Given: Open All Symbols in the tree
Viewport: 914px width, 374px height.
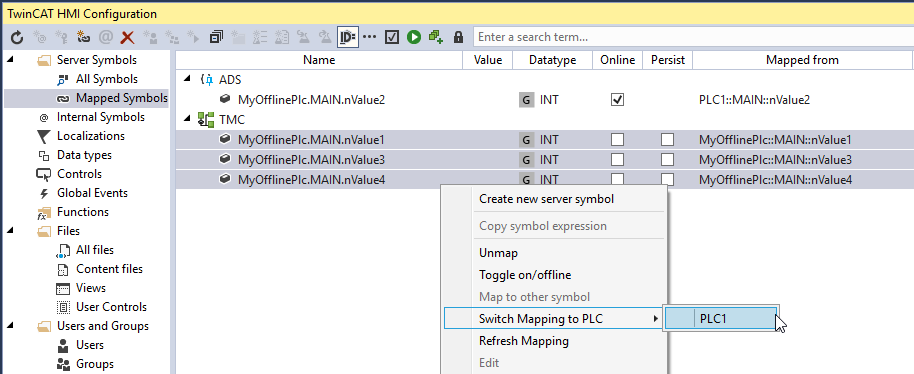Looking at the screenshot, I should point(107,79).
